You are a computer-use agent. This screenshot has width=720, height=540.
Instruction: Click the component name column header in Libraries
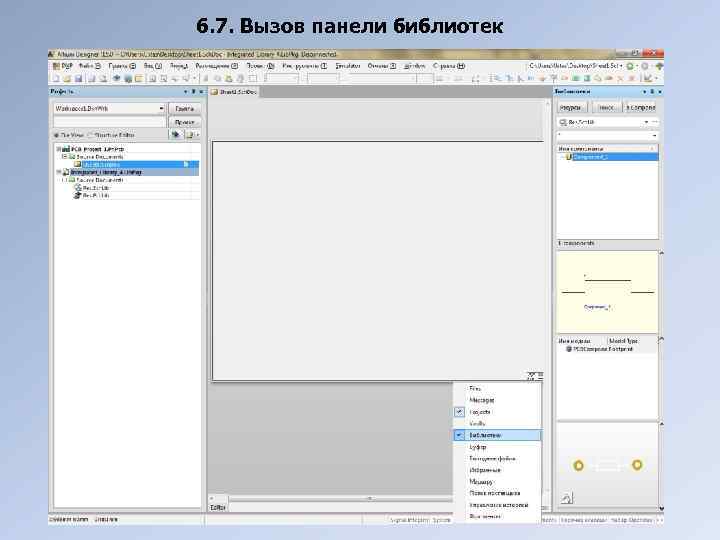click(607, 149)
